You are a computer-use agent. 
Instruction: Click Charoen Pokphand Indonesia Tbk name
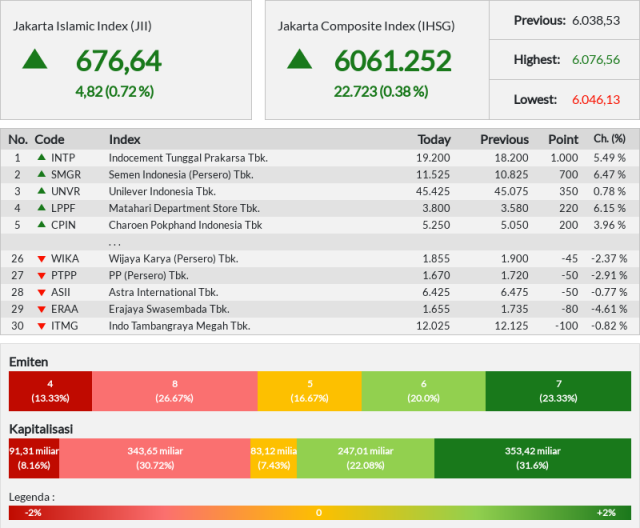[185, 225]
